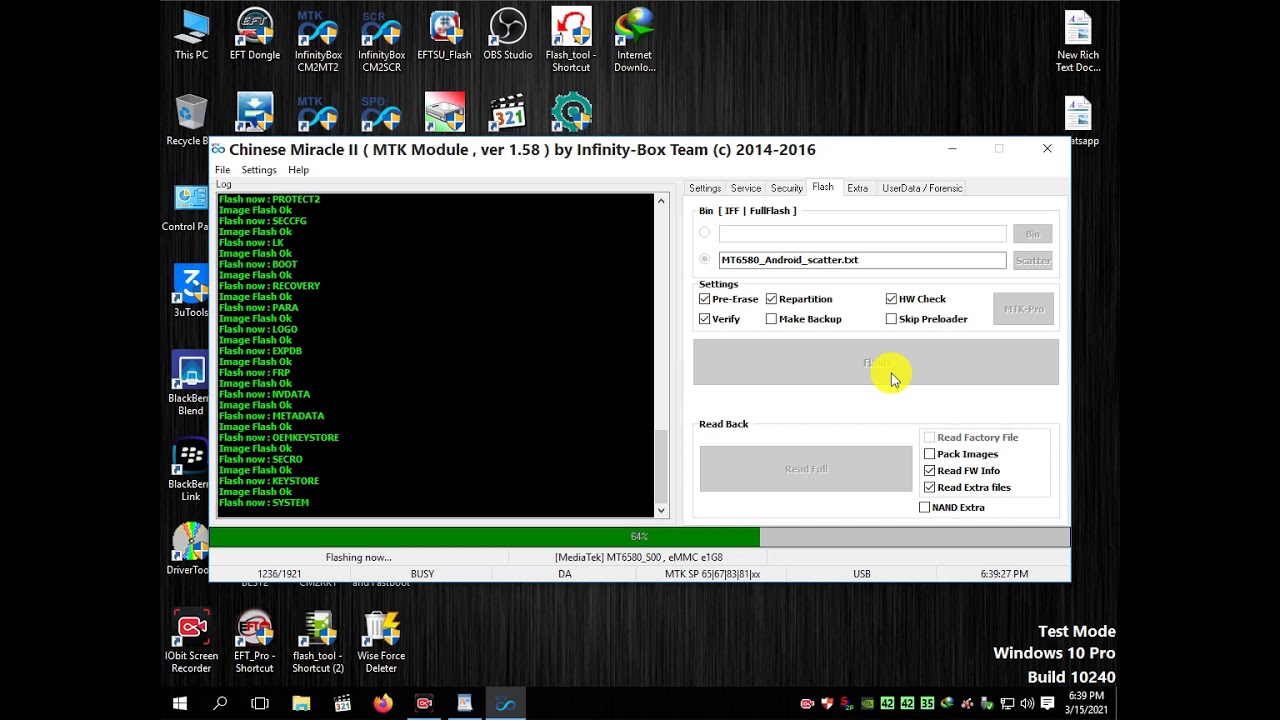The image size is (1280, 720).
Task: Open the Help menu
Action: [x=298, y=170]
